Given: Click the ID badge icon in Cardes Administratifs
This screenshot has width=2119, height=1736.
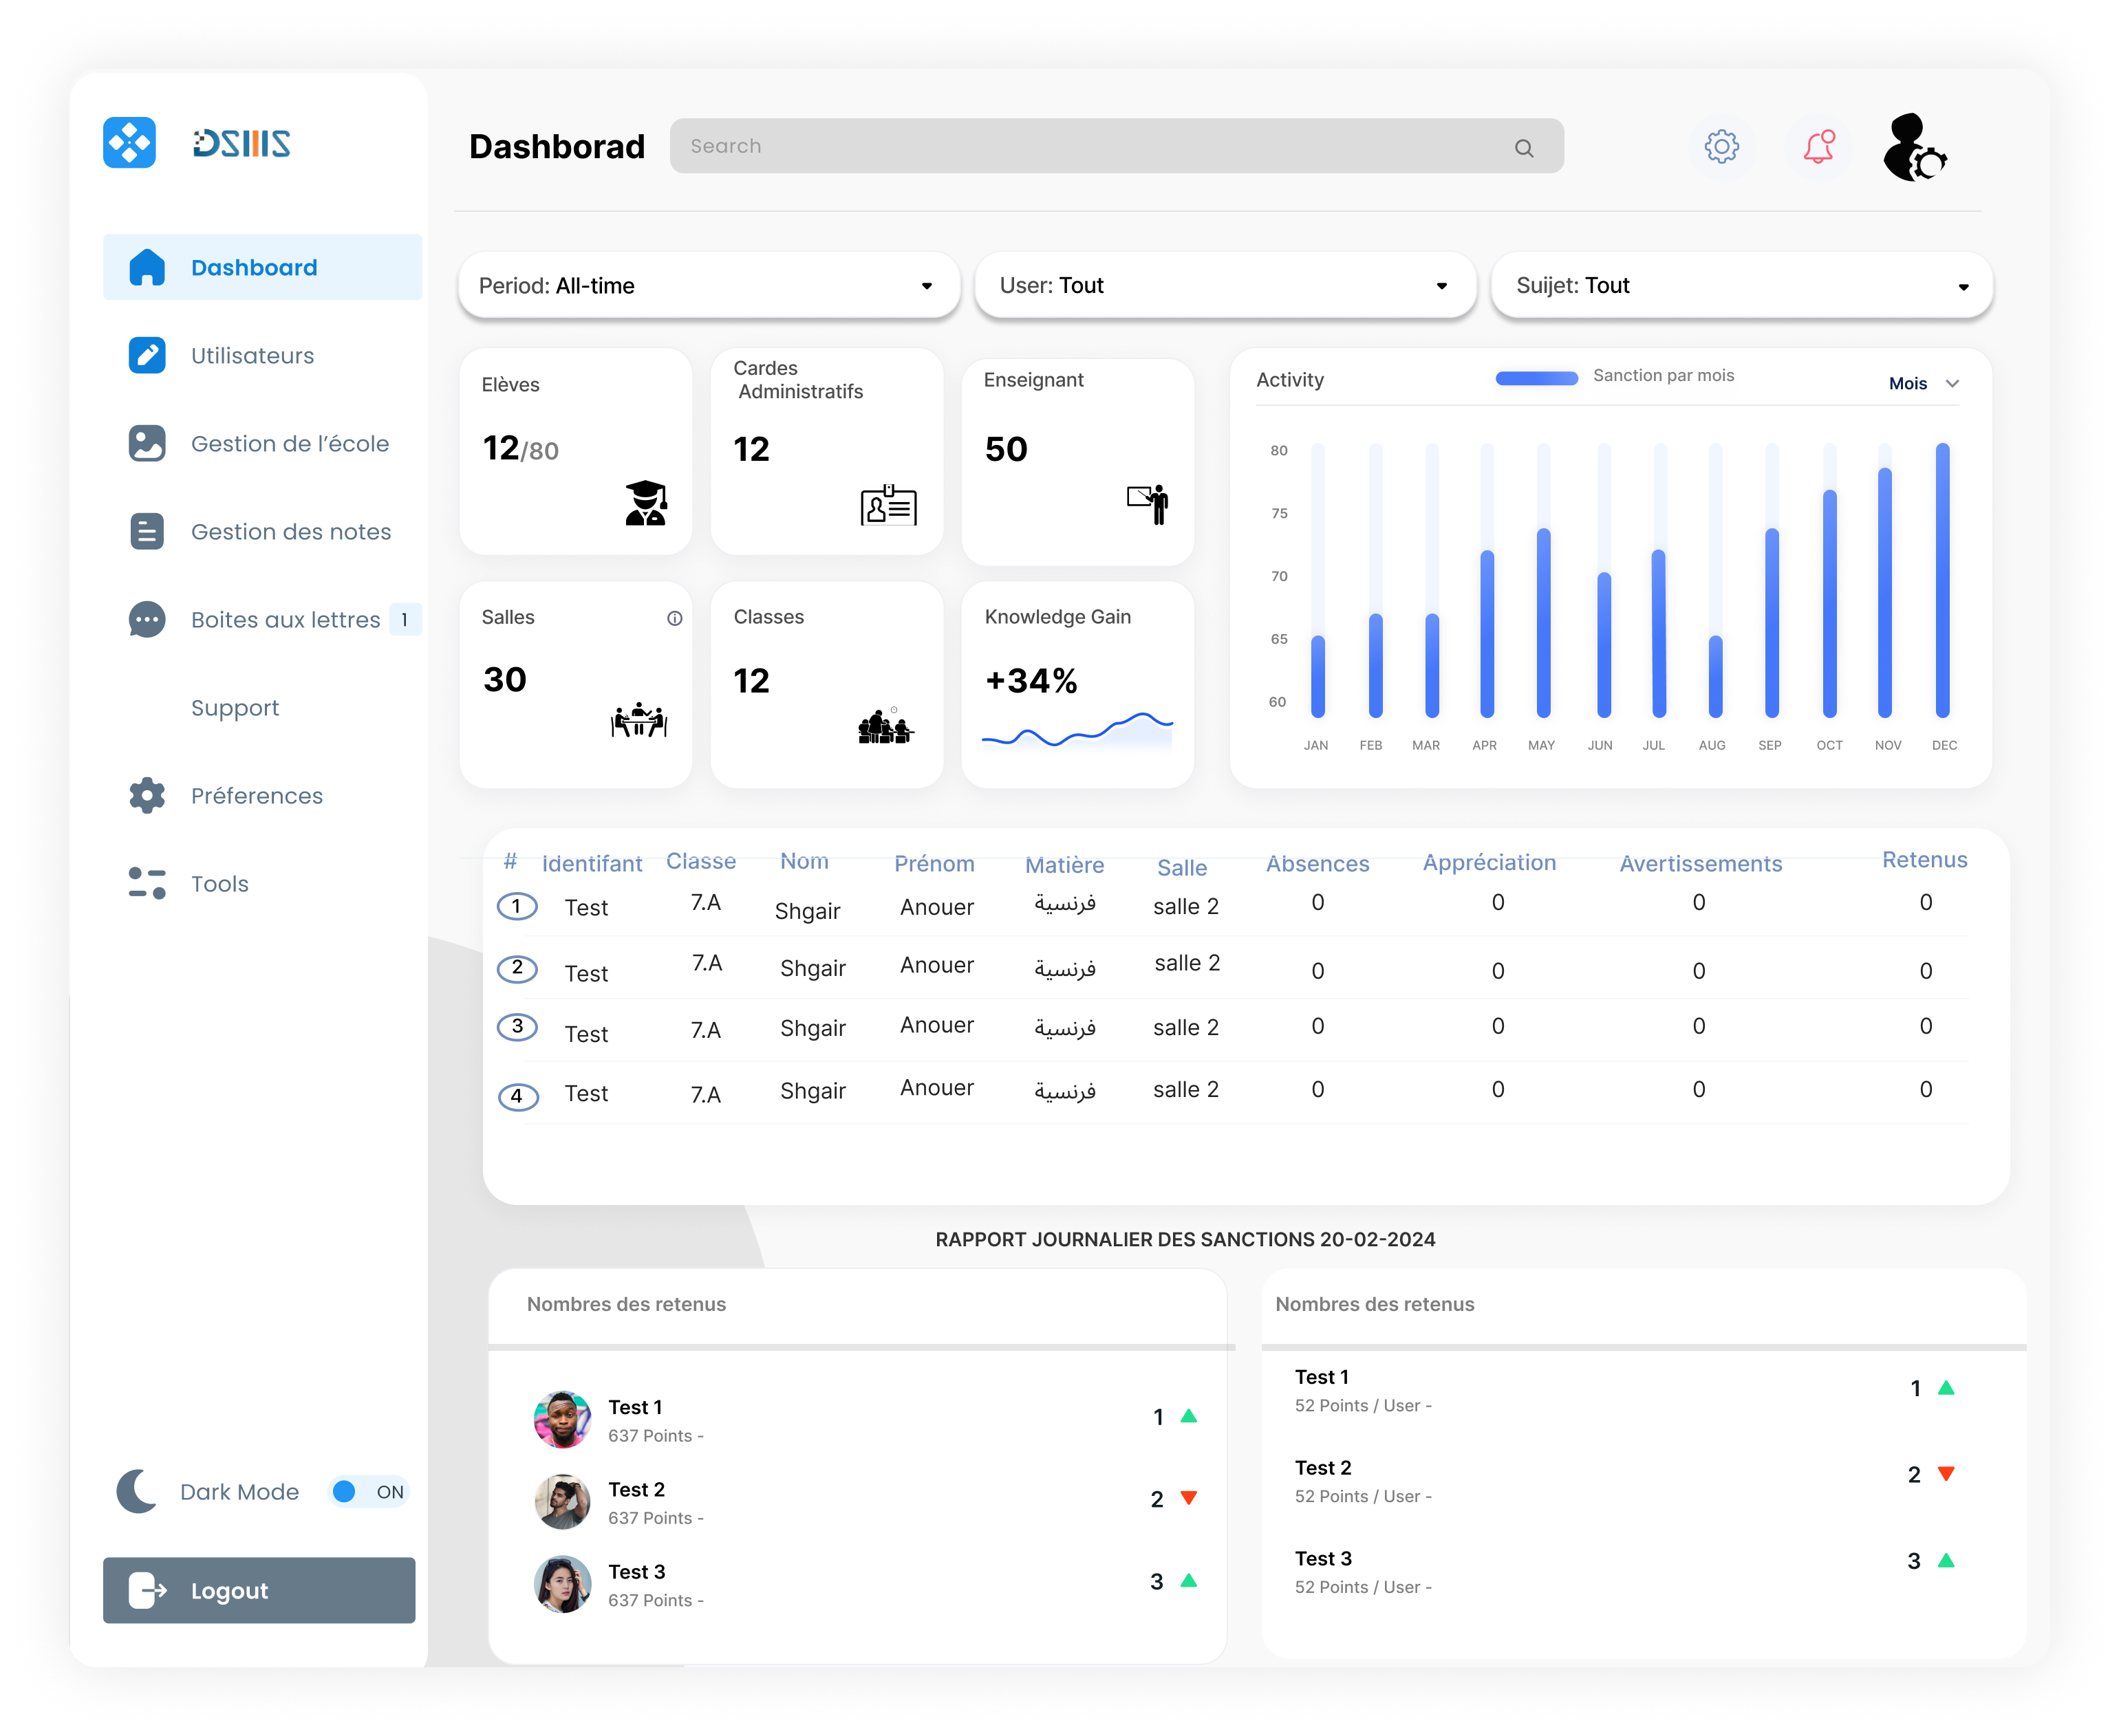Looking at the screenshot, I should [x=888, y=505].
